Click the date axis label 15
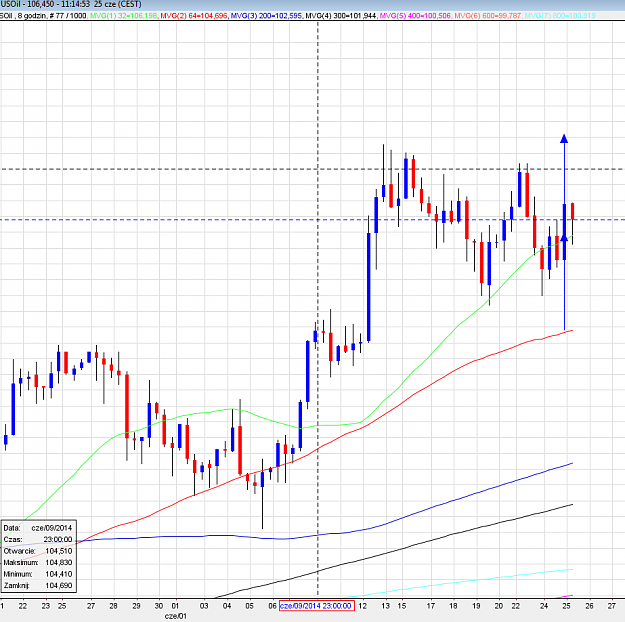This screenshot has width=625, height=622. pos(402,606)
